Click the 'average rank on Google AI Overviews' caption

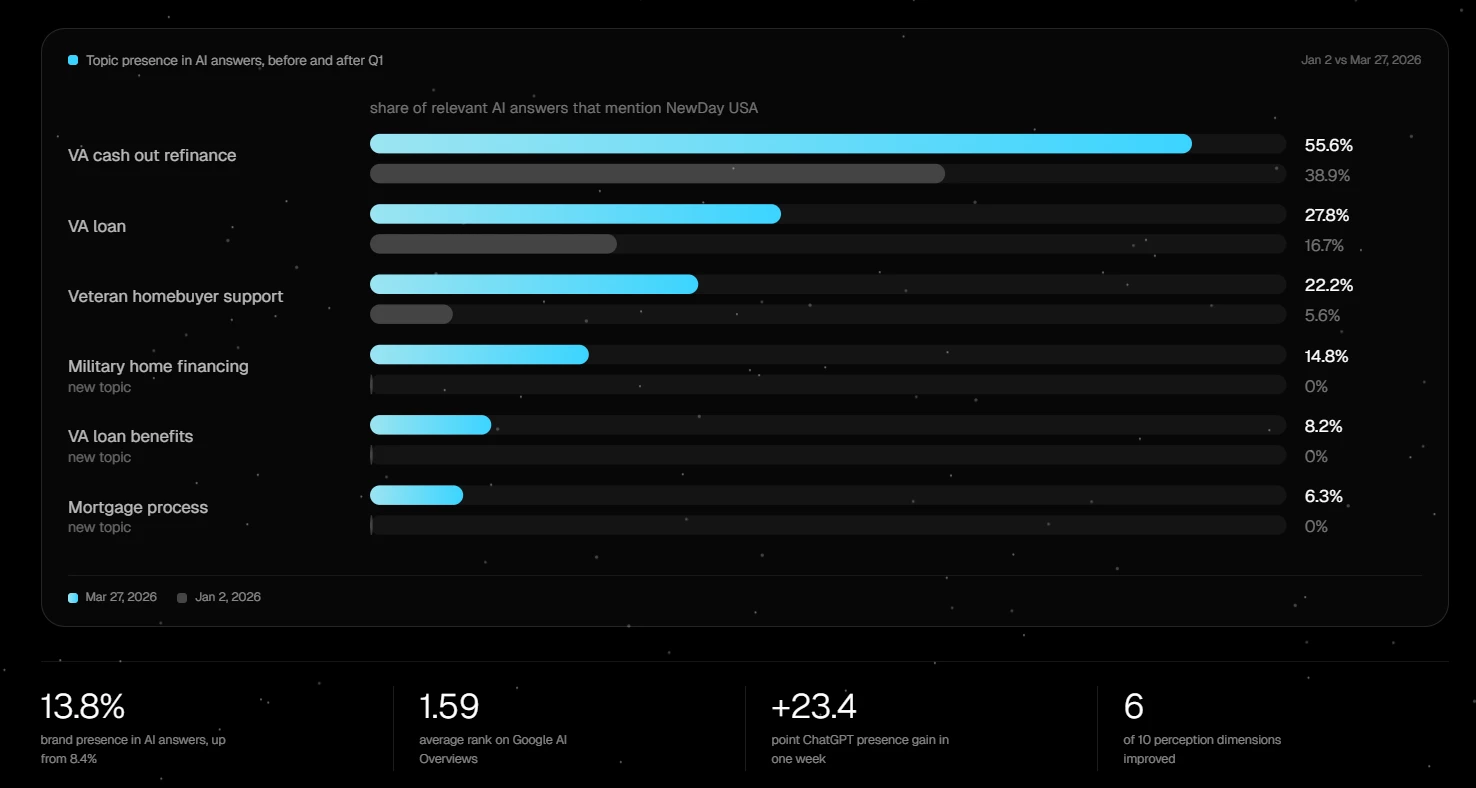coord(493,749)
